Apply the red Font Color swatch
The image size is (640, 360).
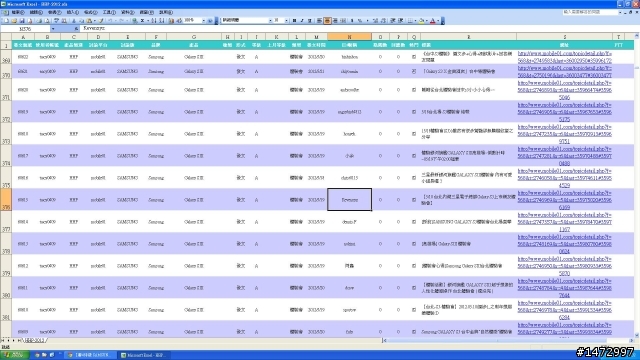click(x=433, y=20)
